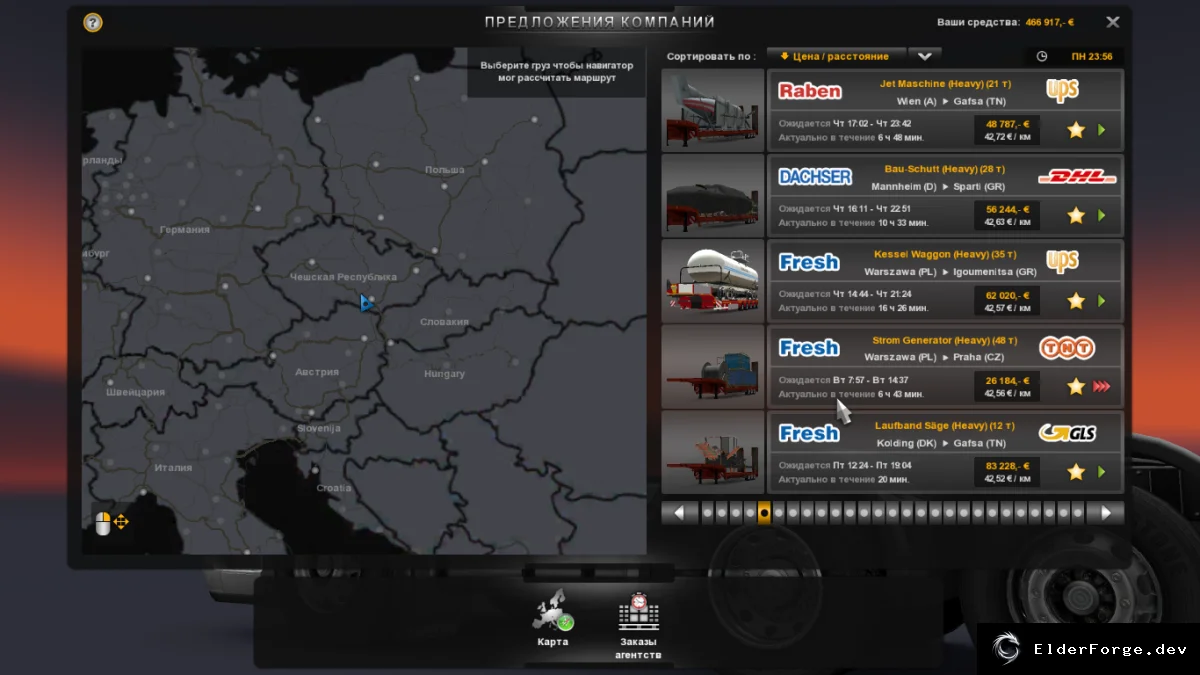1200x675 pixels.
Task: Select the Jet Maschine trailer thumbnail
Action: [x=713, y=110]
